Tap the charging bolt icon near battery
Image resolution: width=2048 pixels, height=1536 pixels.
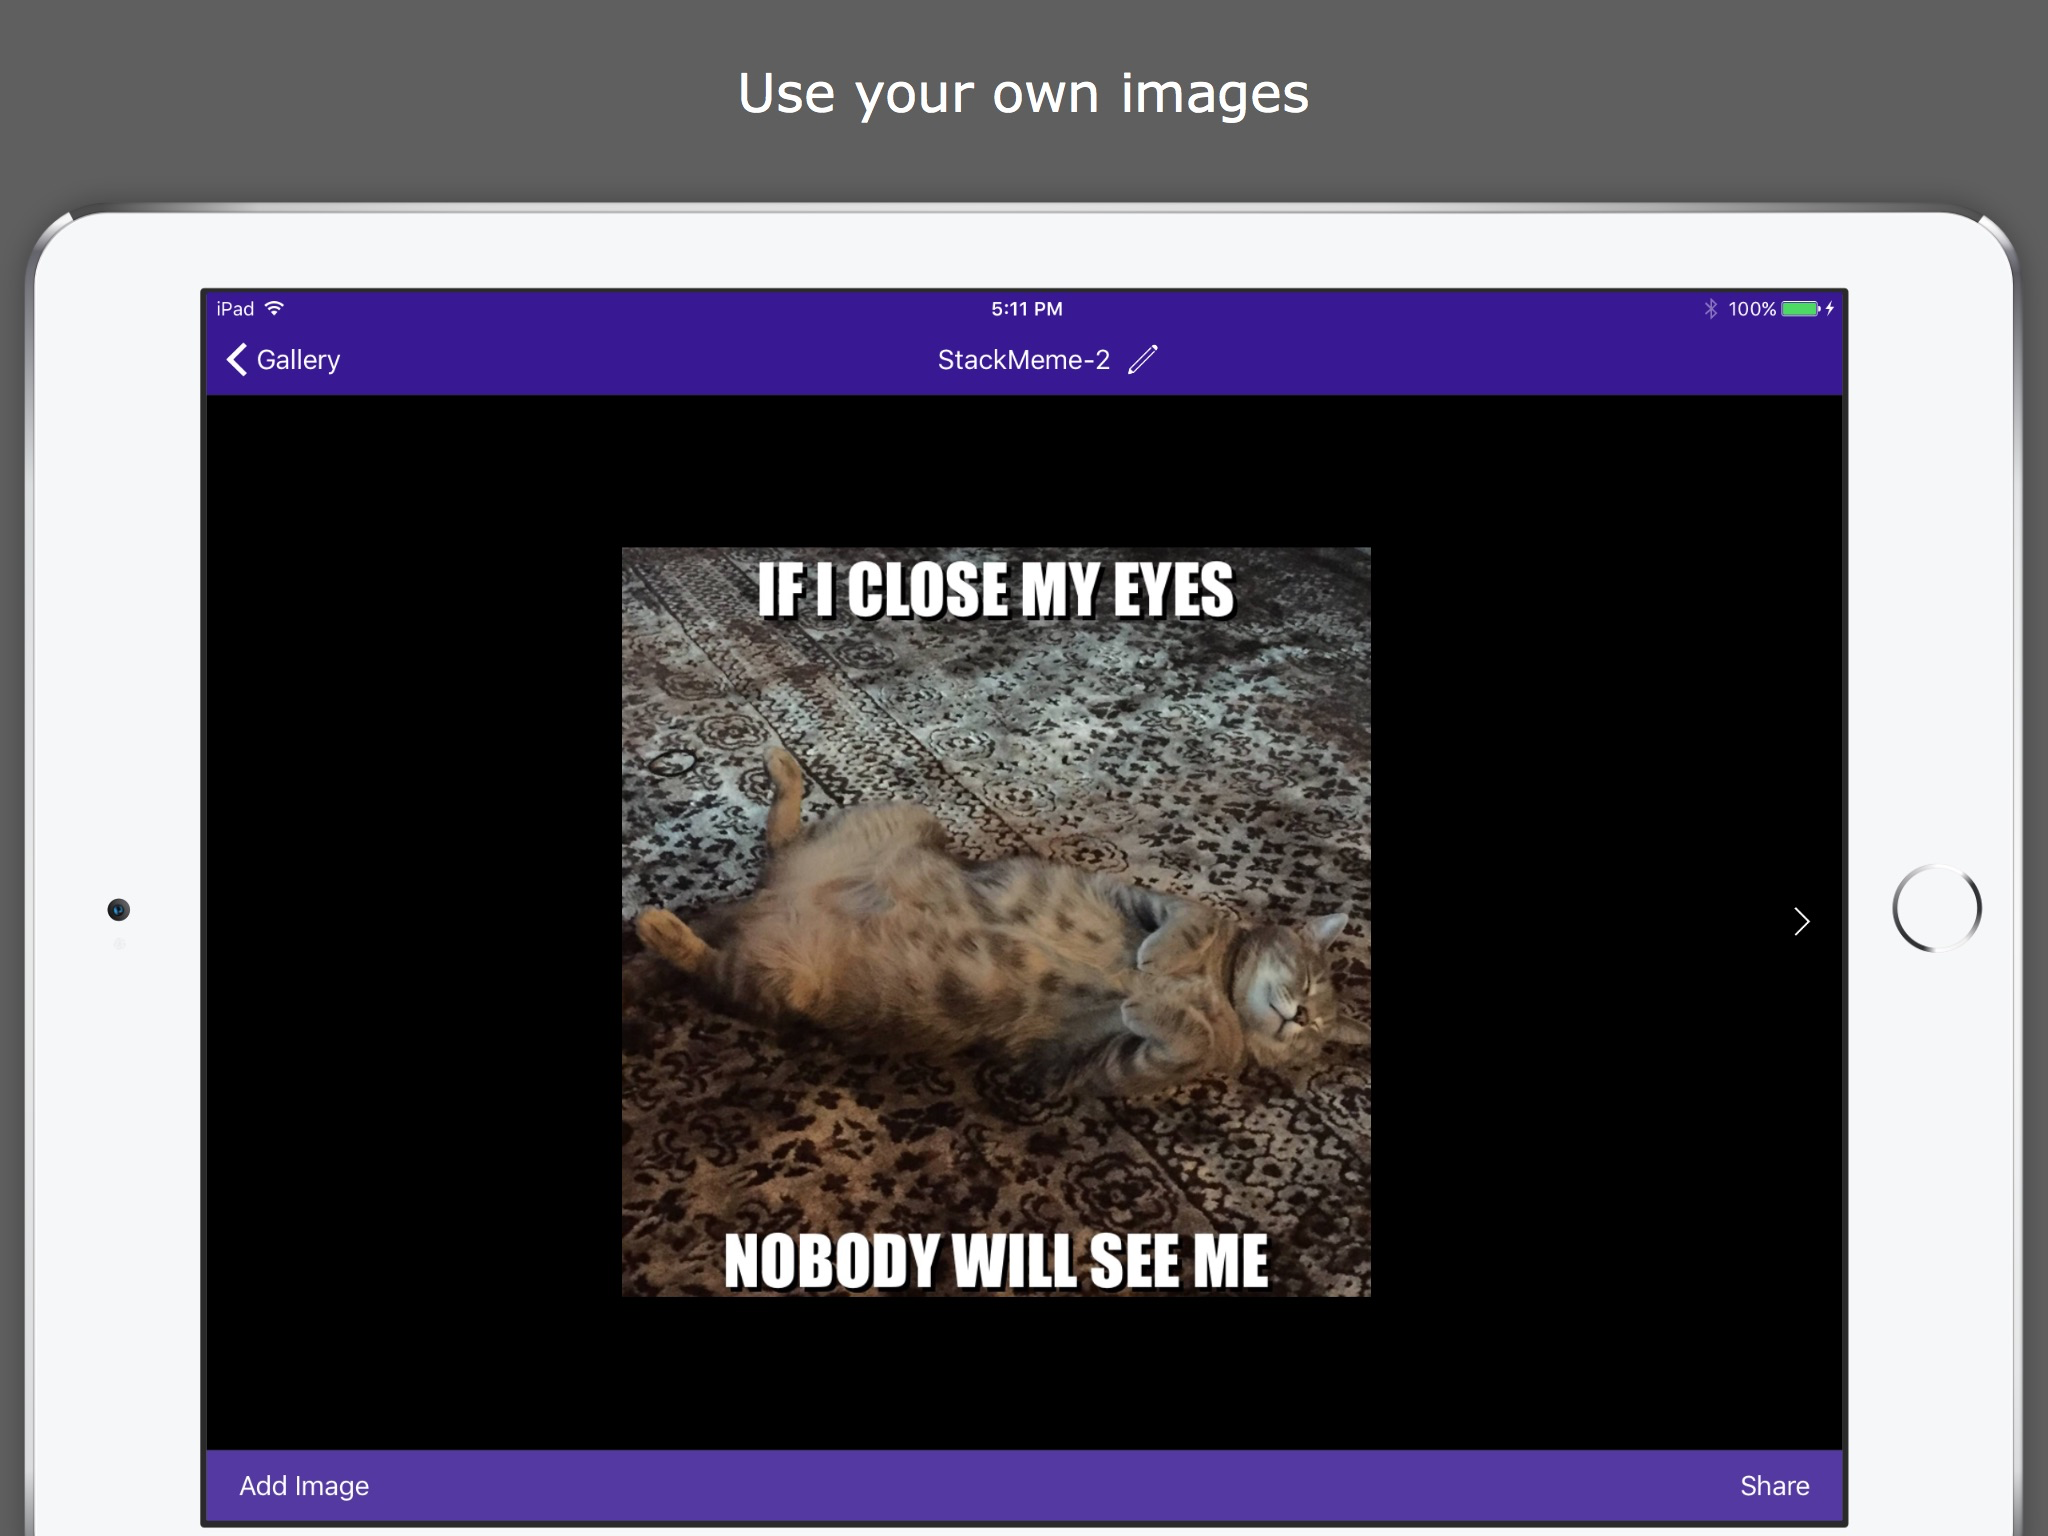(1829, 308)
